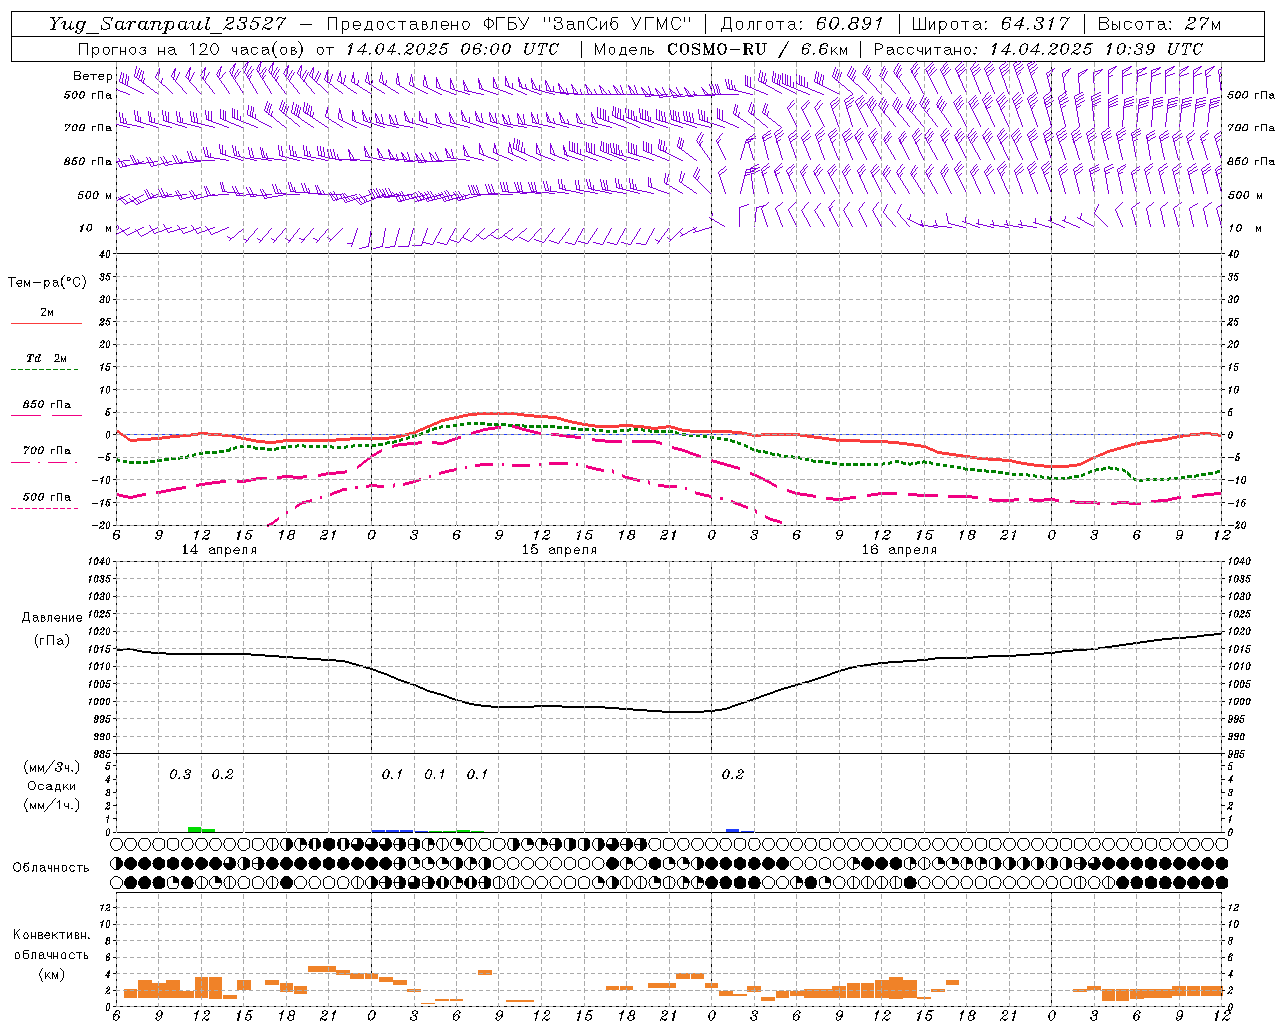This screenshot has height=1024, width=1280.
Task: Click the 10 м wind level label on left
Action: (96, 228)
